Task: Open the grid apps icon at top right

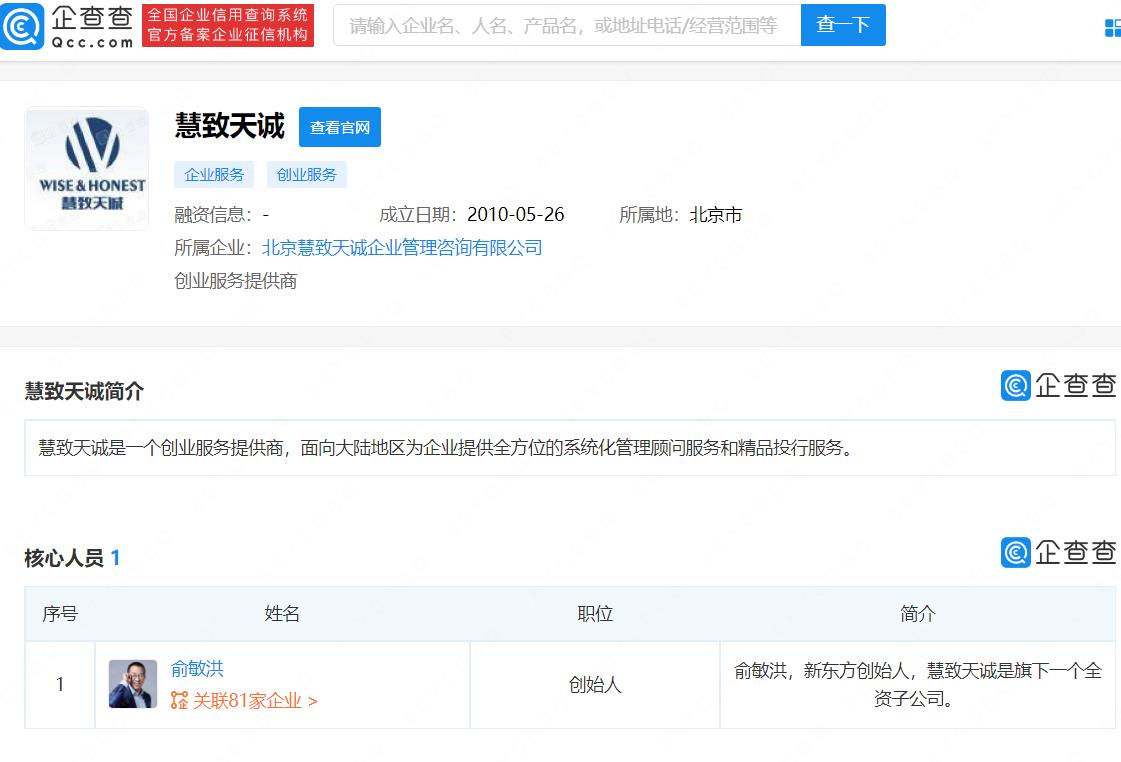Action: click(1112, 27)
